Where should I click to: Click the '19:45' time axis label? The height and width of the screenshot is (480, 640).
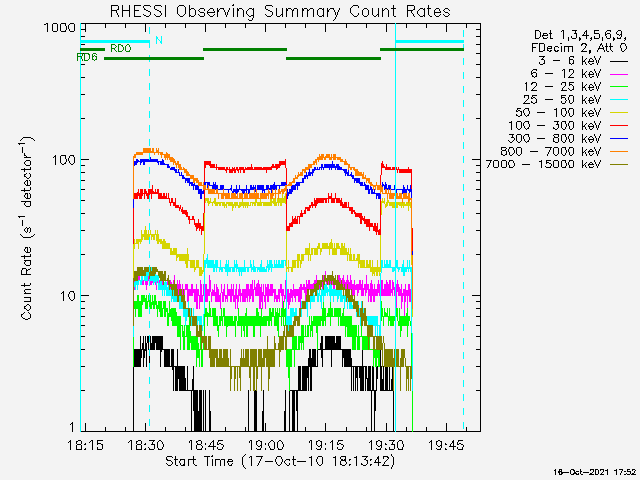(446, 445)
